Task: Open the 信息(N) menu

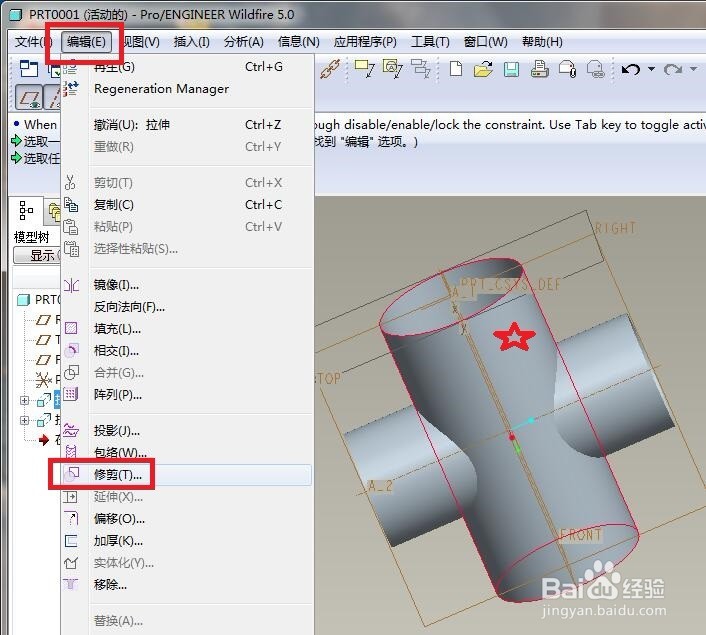Action: click(299, 42)
